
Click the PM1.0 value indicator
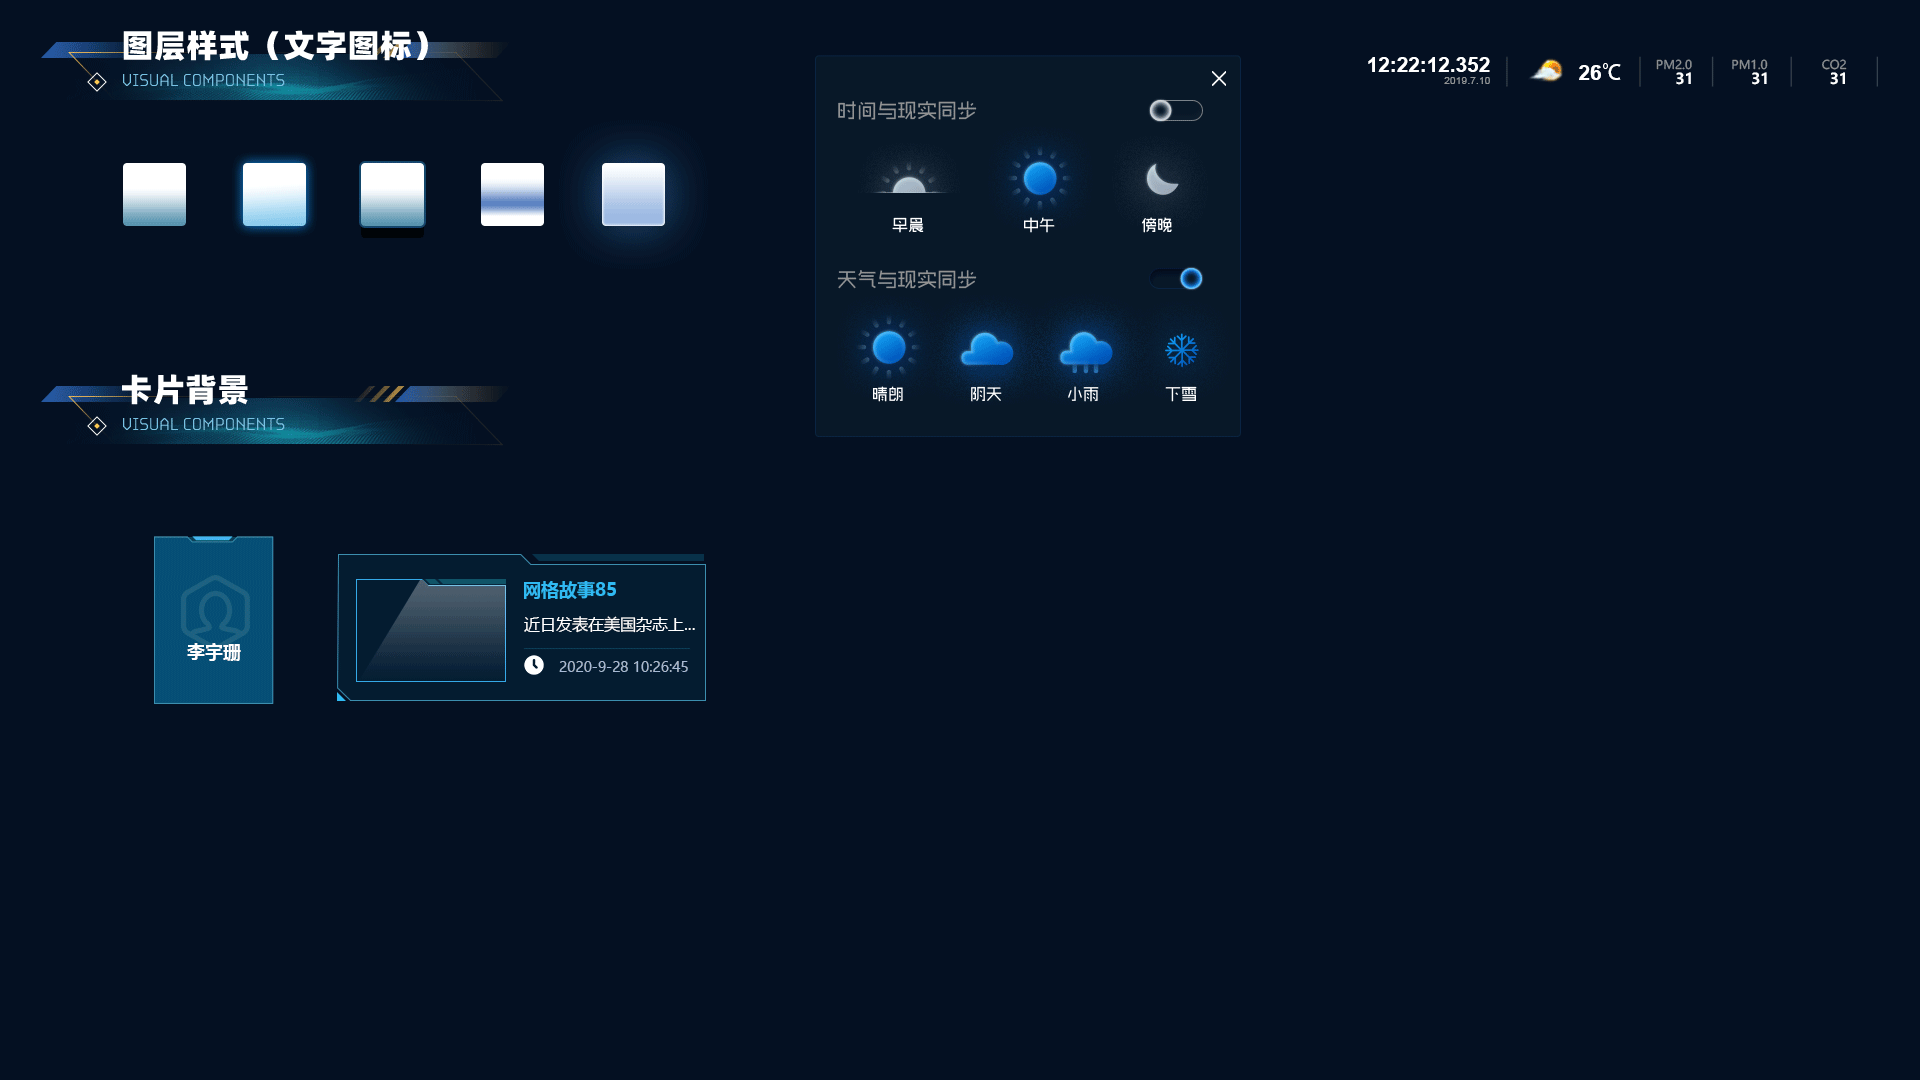[1750, 72]
